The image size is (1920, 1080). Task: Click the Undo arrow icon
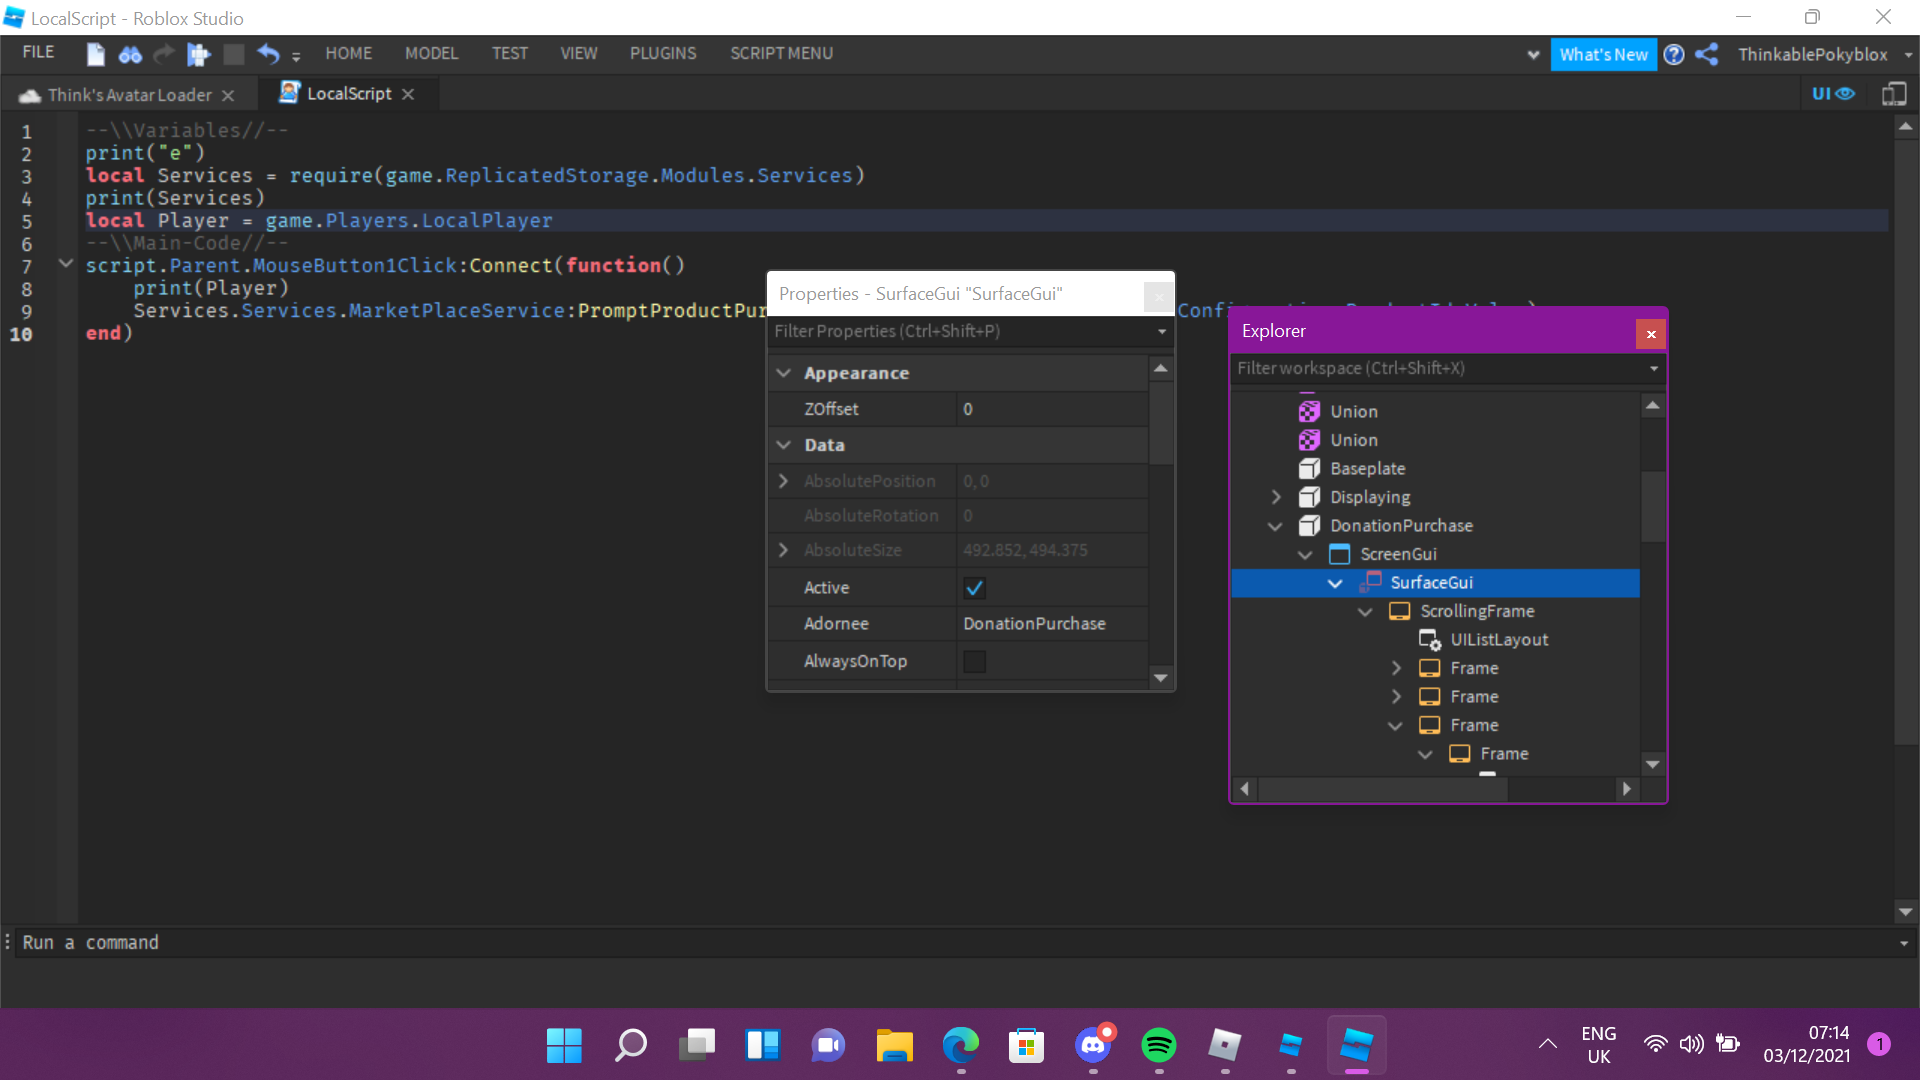(267, 54)
